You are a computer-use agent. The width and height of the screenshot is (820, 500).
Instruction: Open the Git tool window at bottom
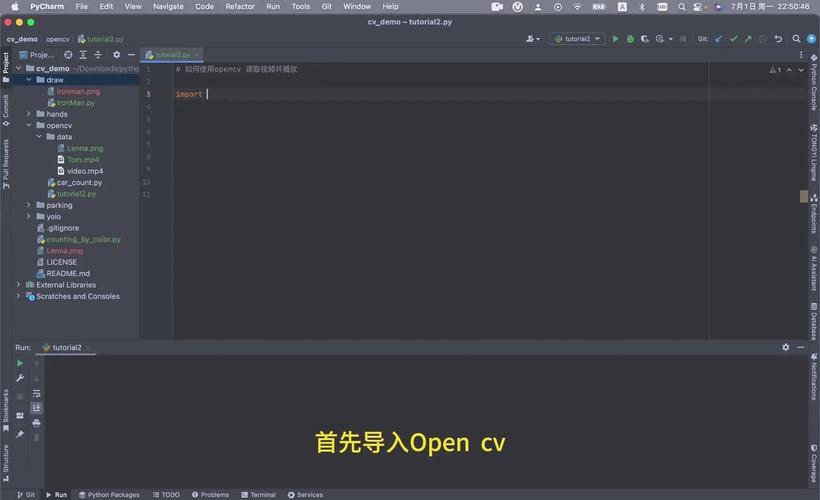[26, 494]
